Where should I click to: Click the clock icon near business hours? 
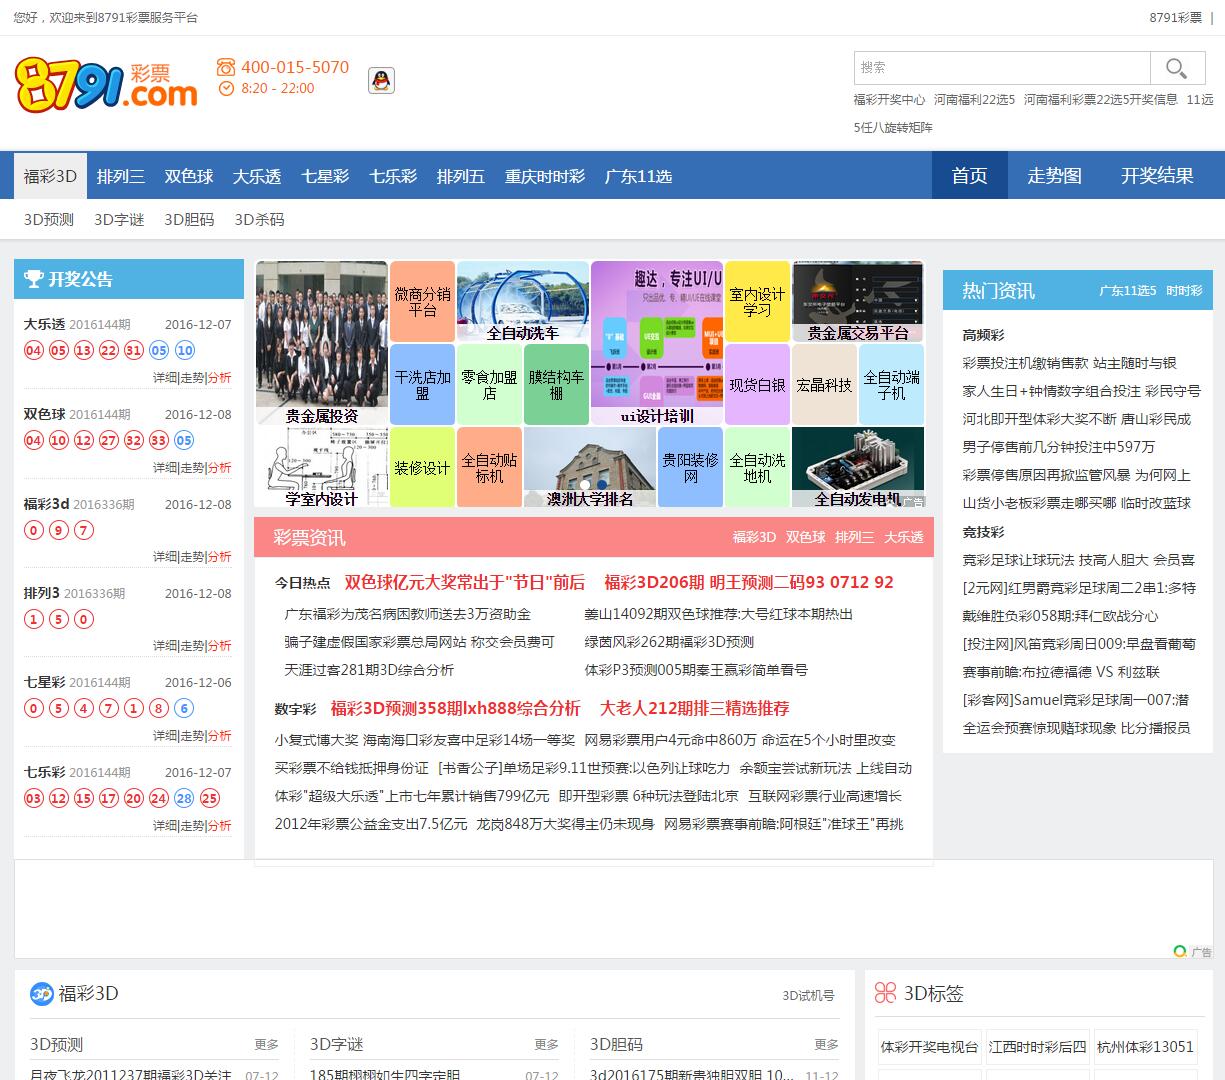coord(226,88)
